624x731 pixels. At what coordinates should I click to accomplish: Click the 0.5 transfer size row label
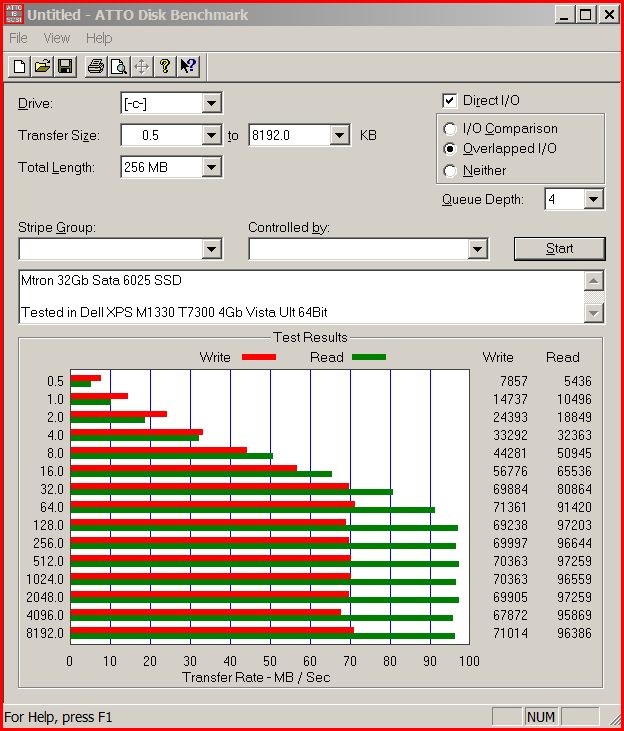click(55, 381)
